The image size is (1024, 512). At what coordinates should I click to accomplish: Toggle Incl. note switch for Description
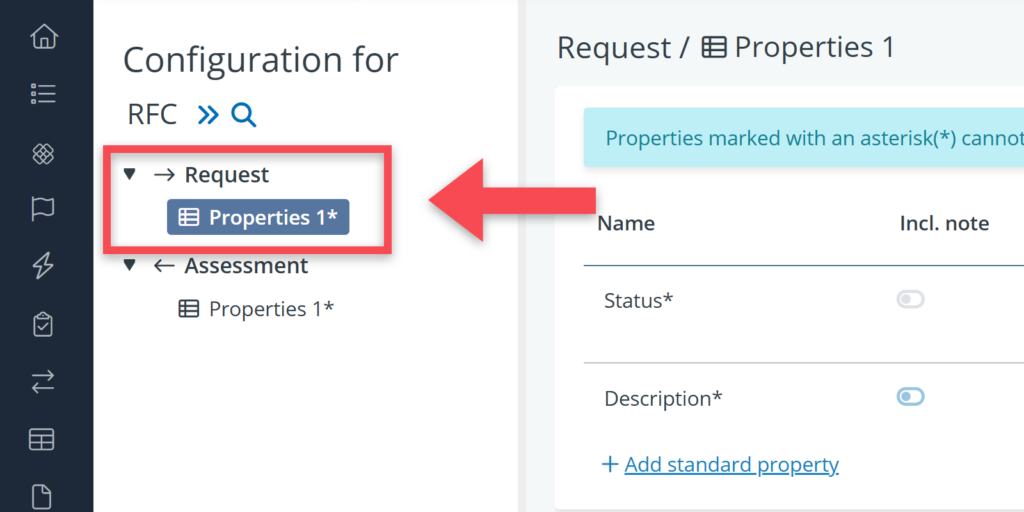[x=910, y=397]
